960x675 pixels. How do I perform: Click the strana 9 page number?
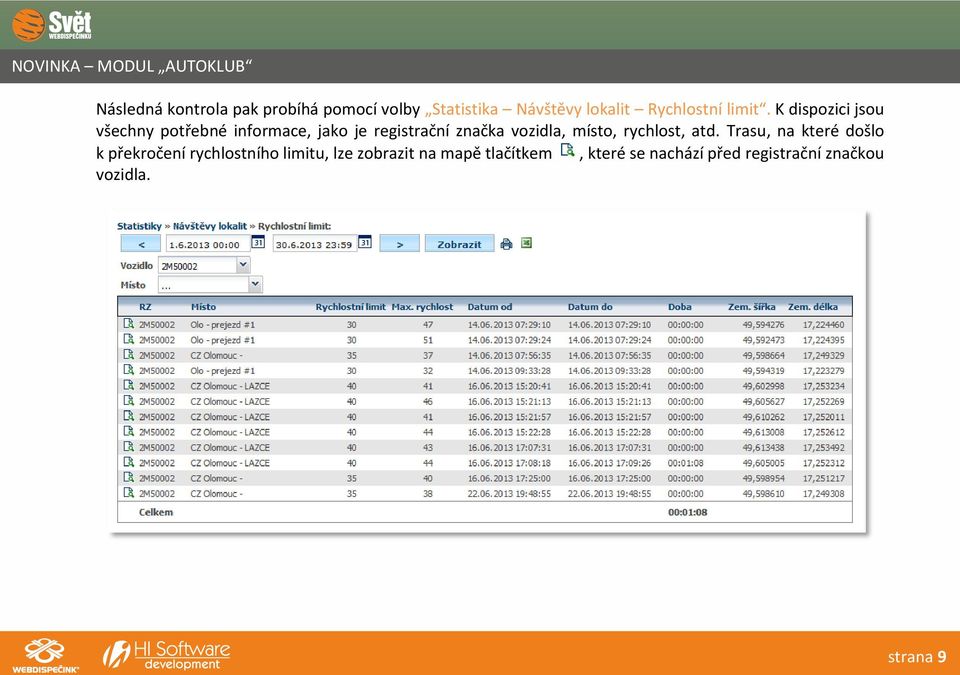[917, 657]
